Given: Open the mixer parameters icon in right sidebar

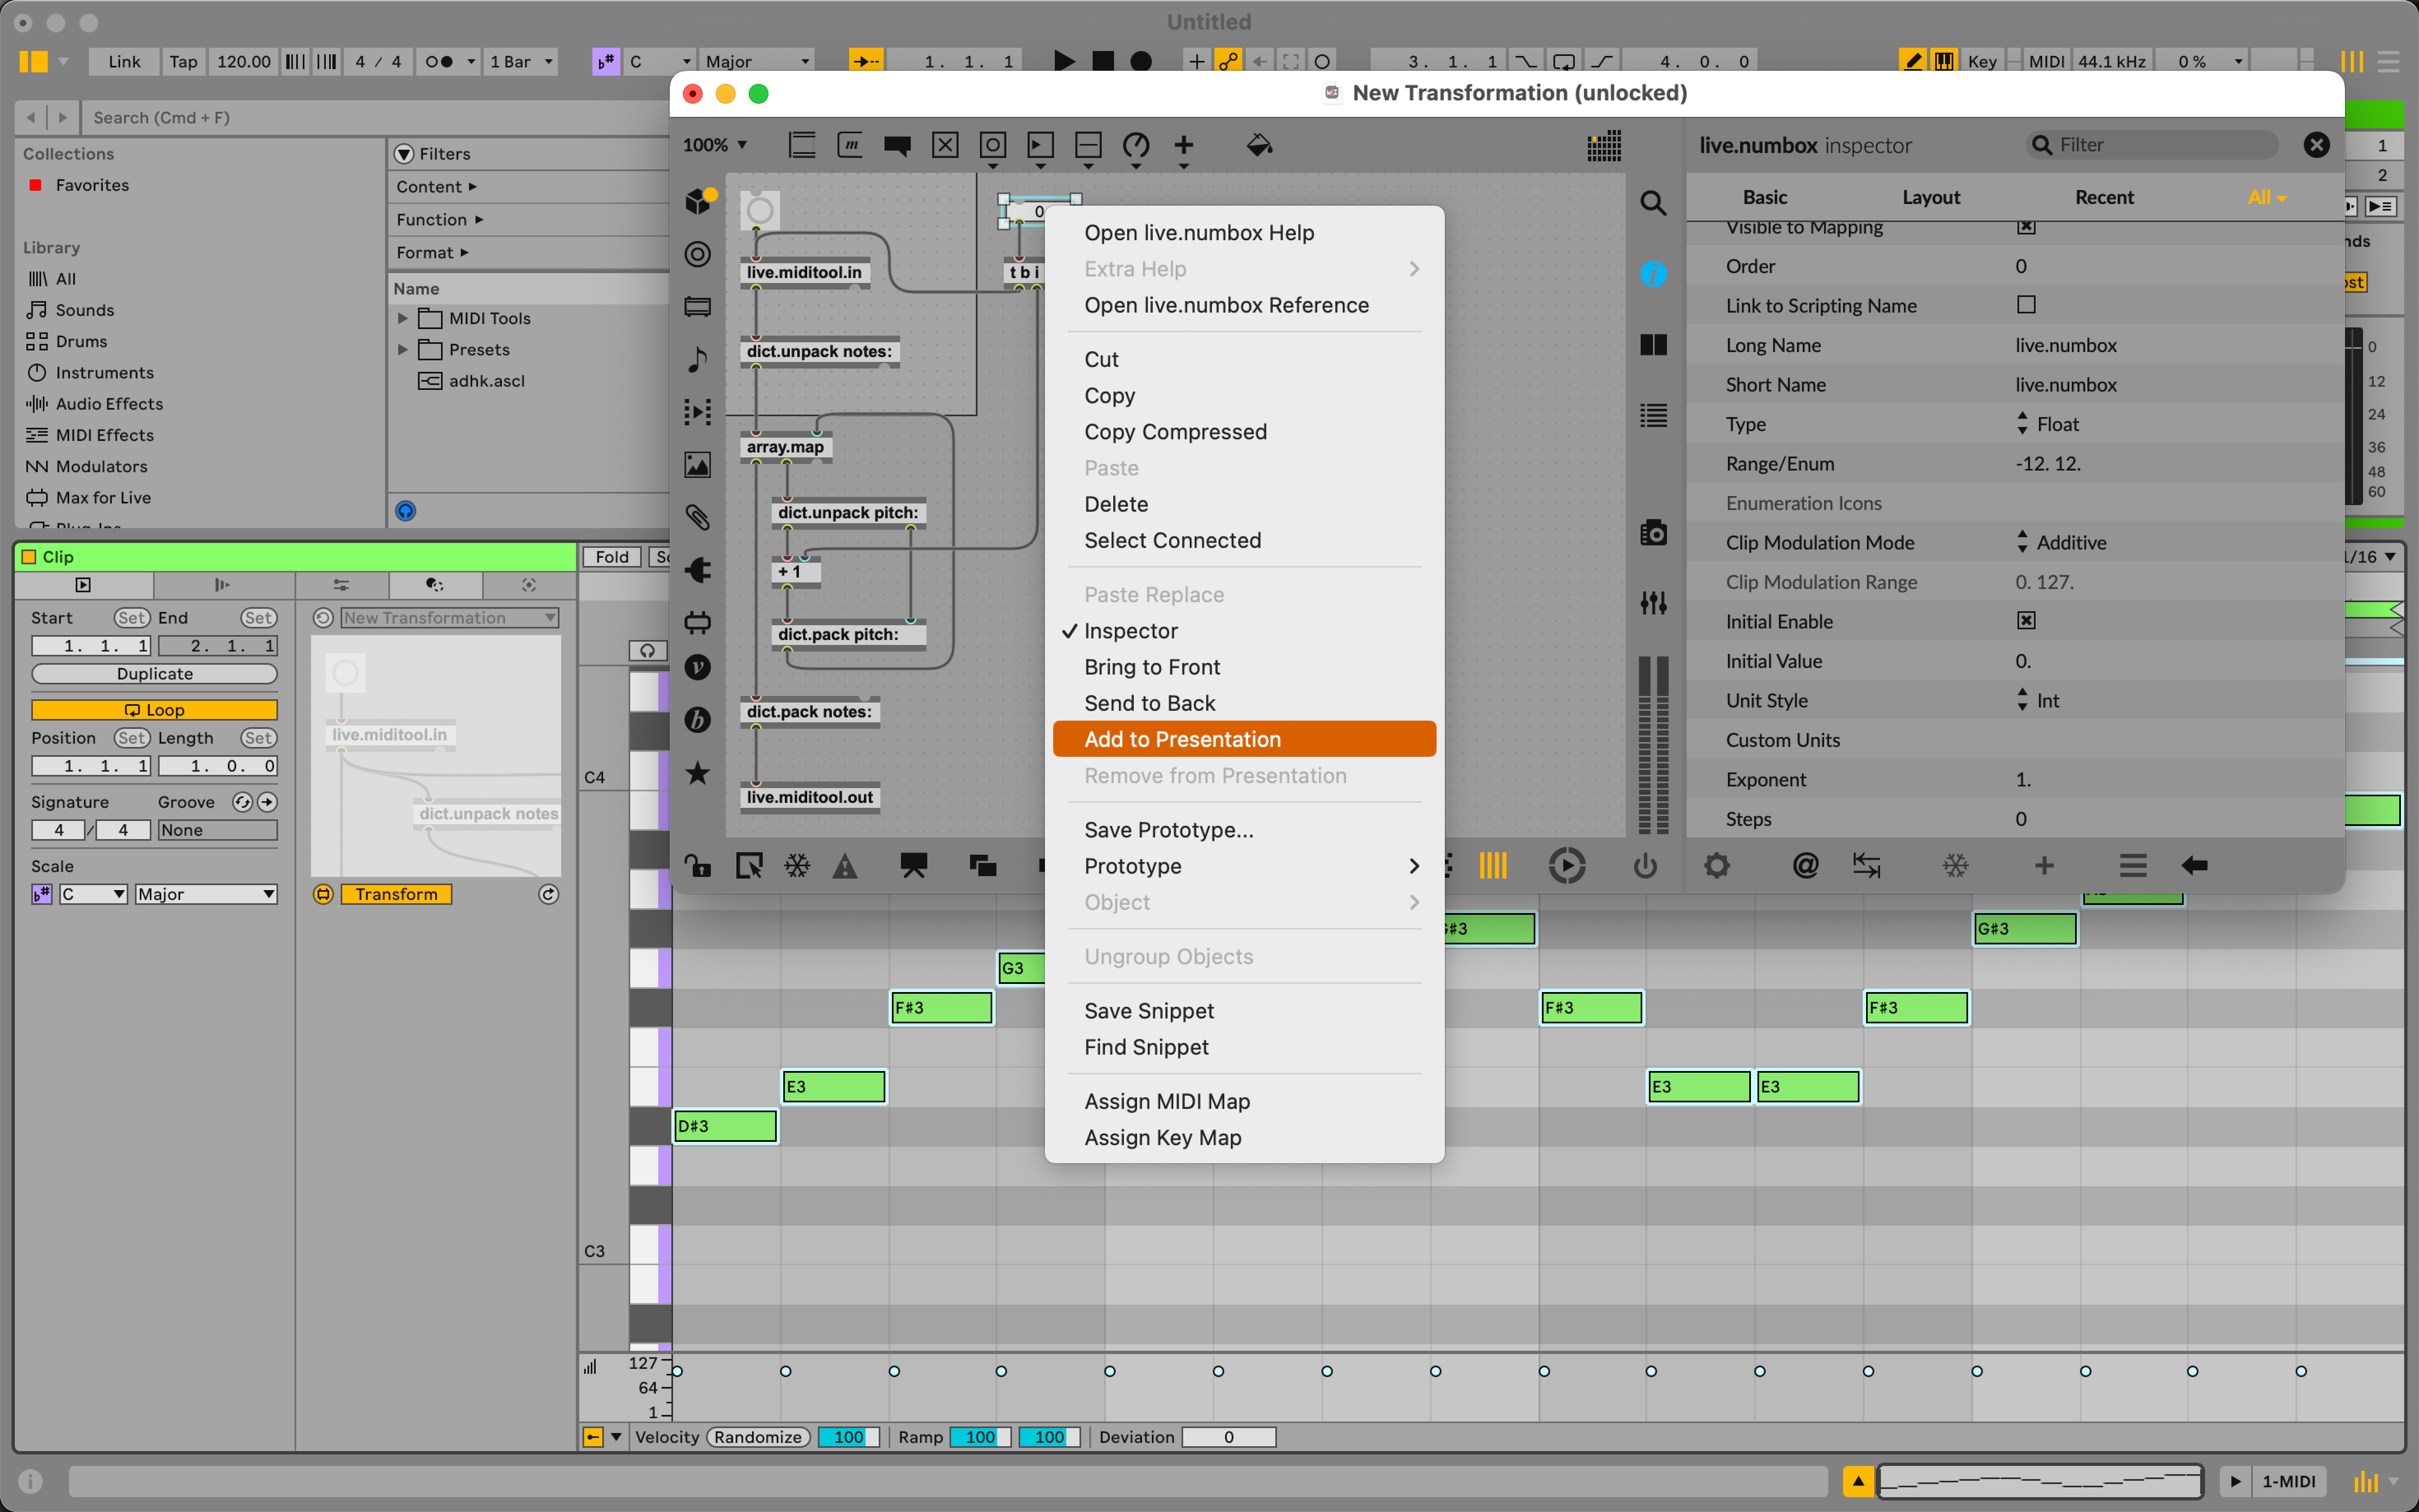Looking at the screenshot, I should pos(1653,603).
